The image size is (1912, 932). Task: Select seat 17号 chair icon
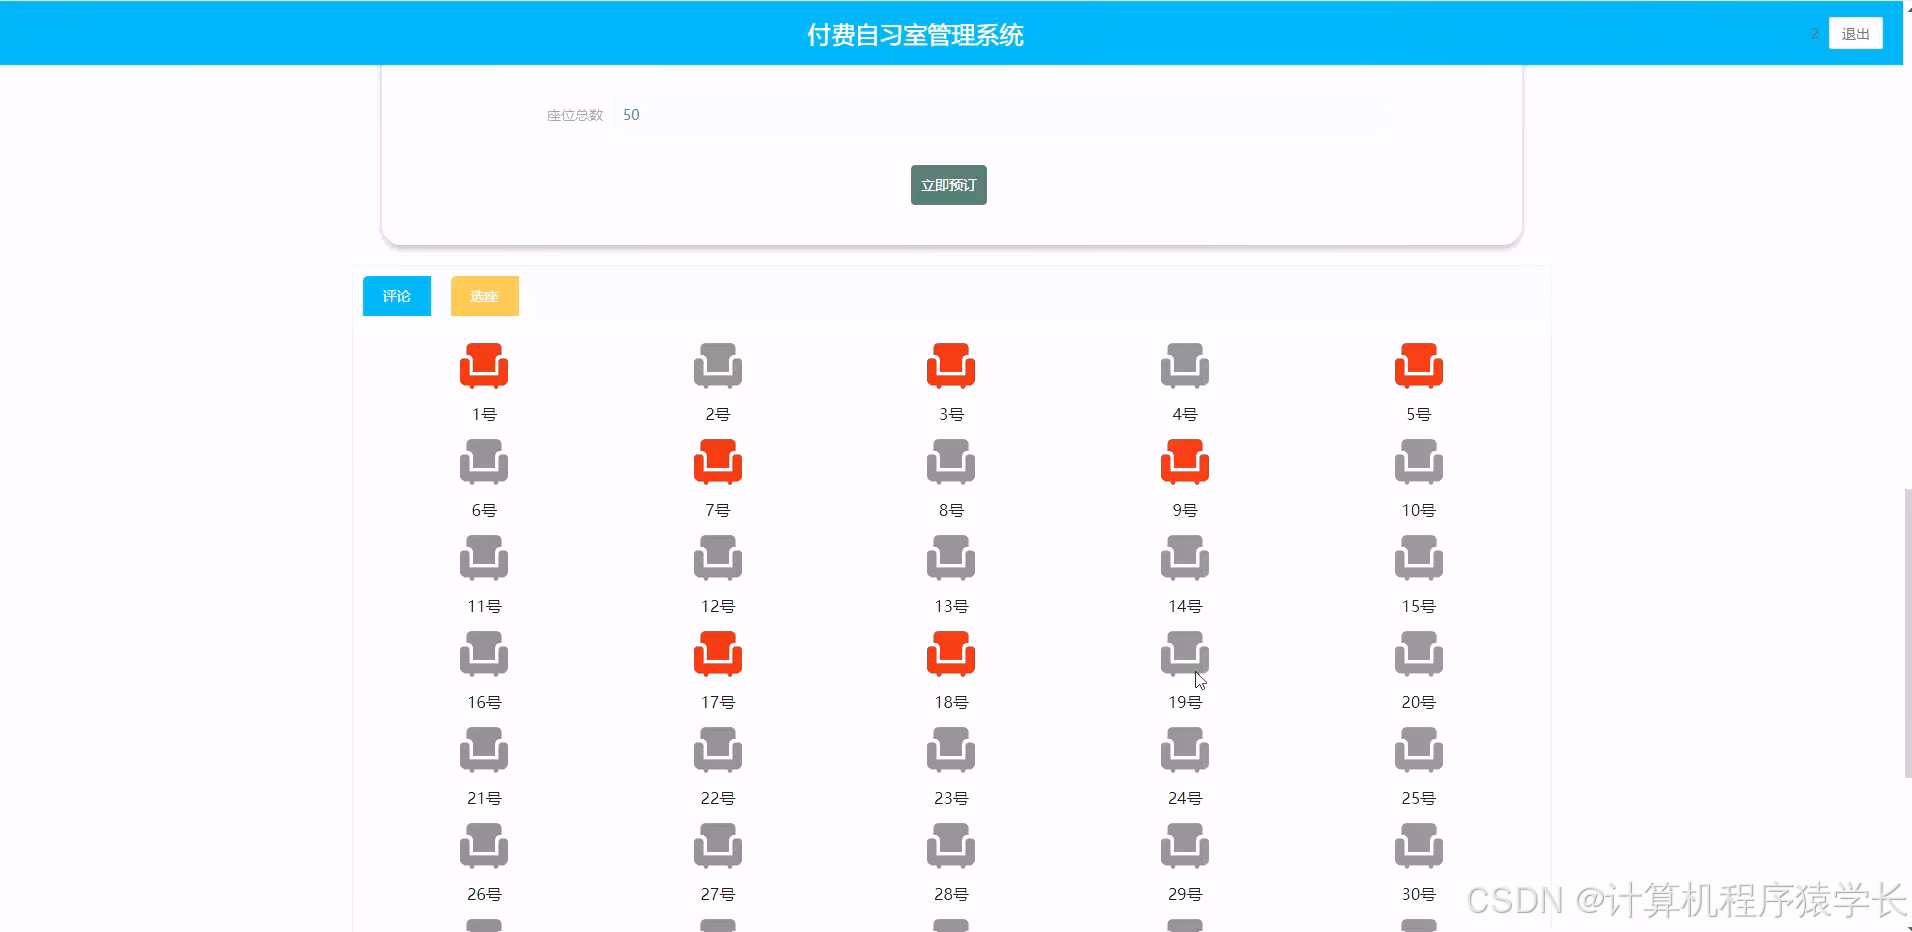pyautogui.click(x=717, y=654)
